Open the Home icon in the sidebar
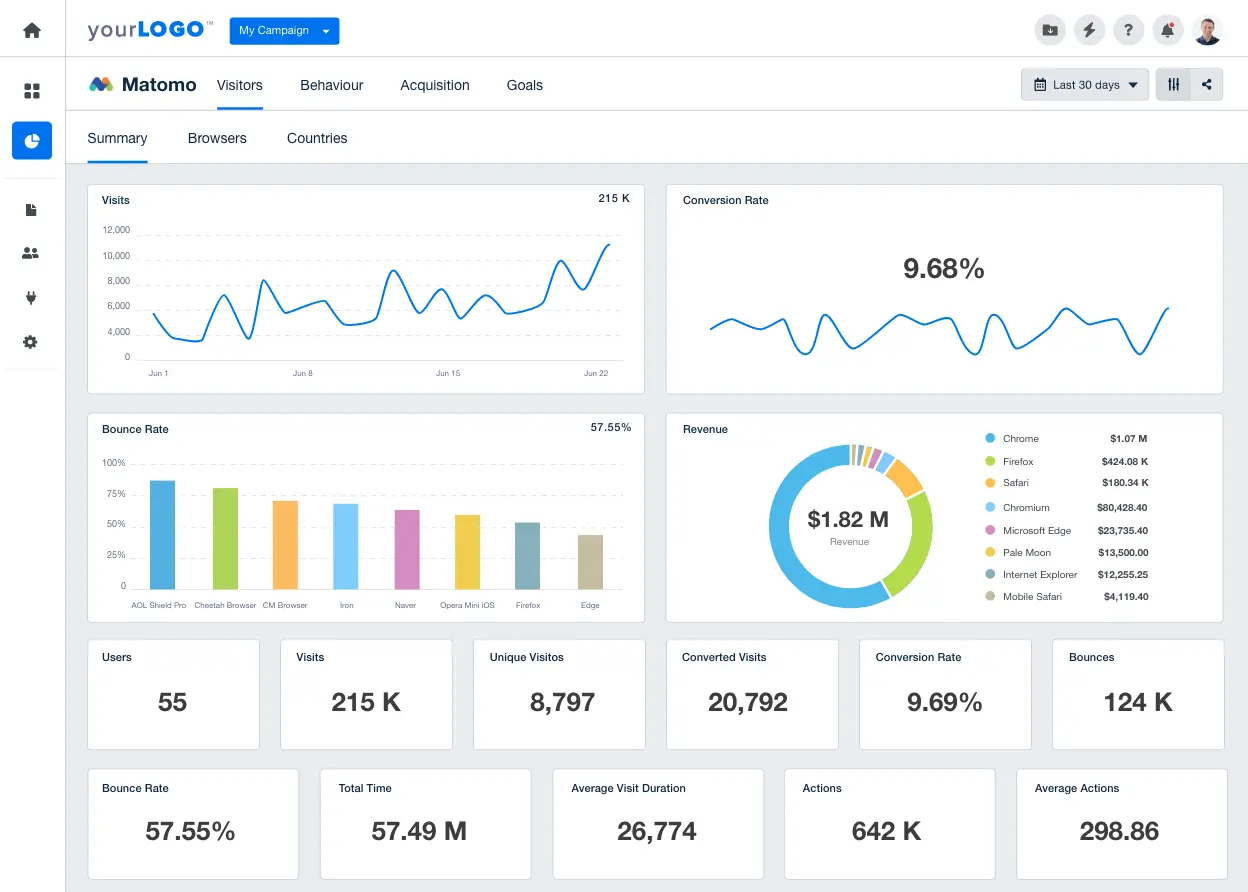 click(x=31, y=29)
